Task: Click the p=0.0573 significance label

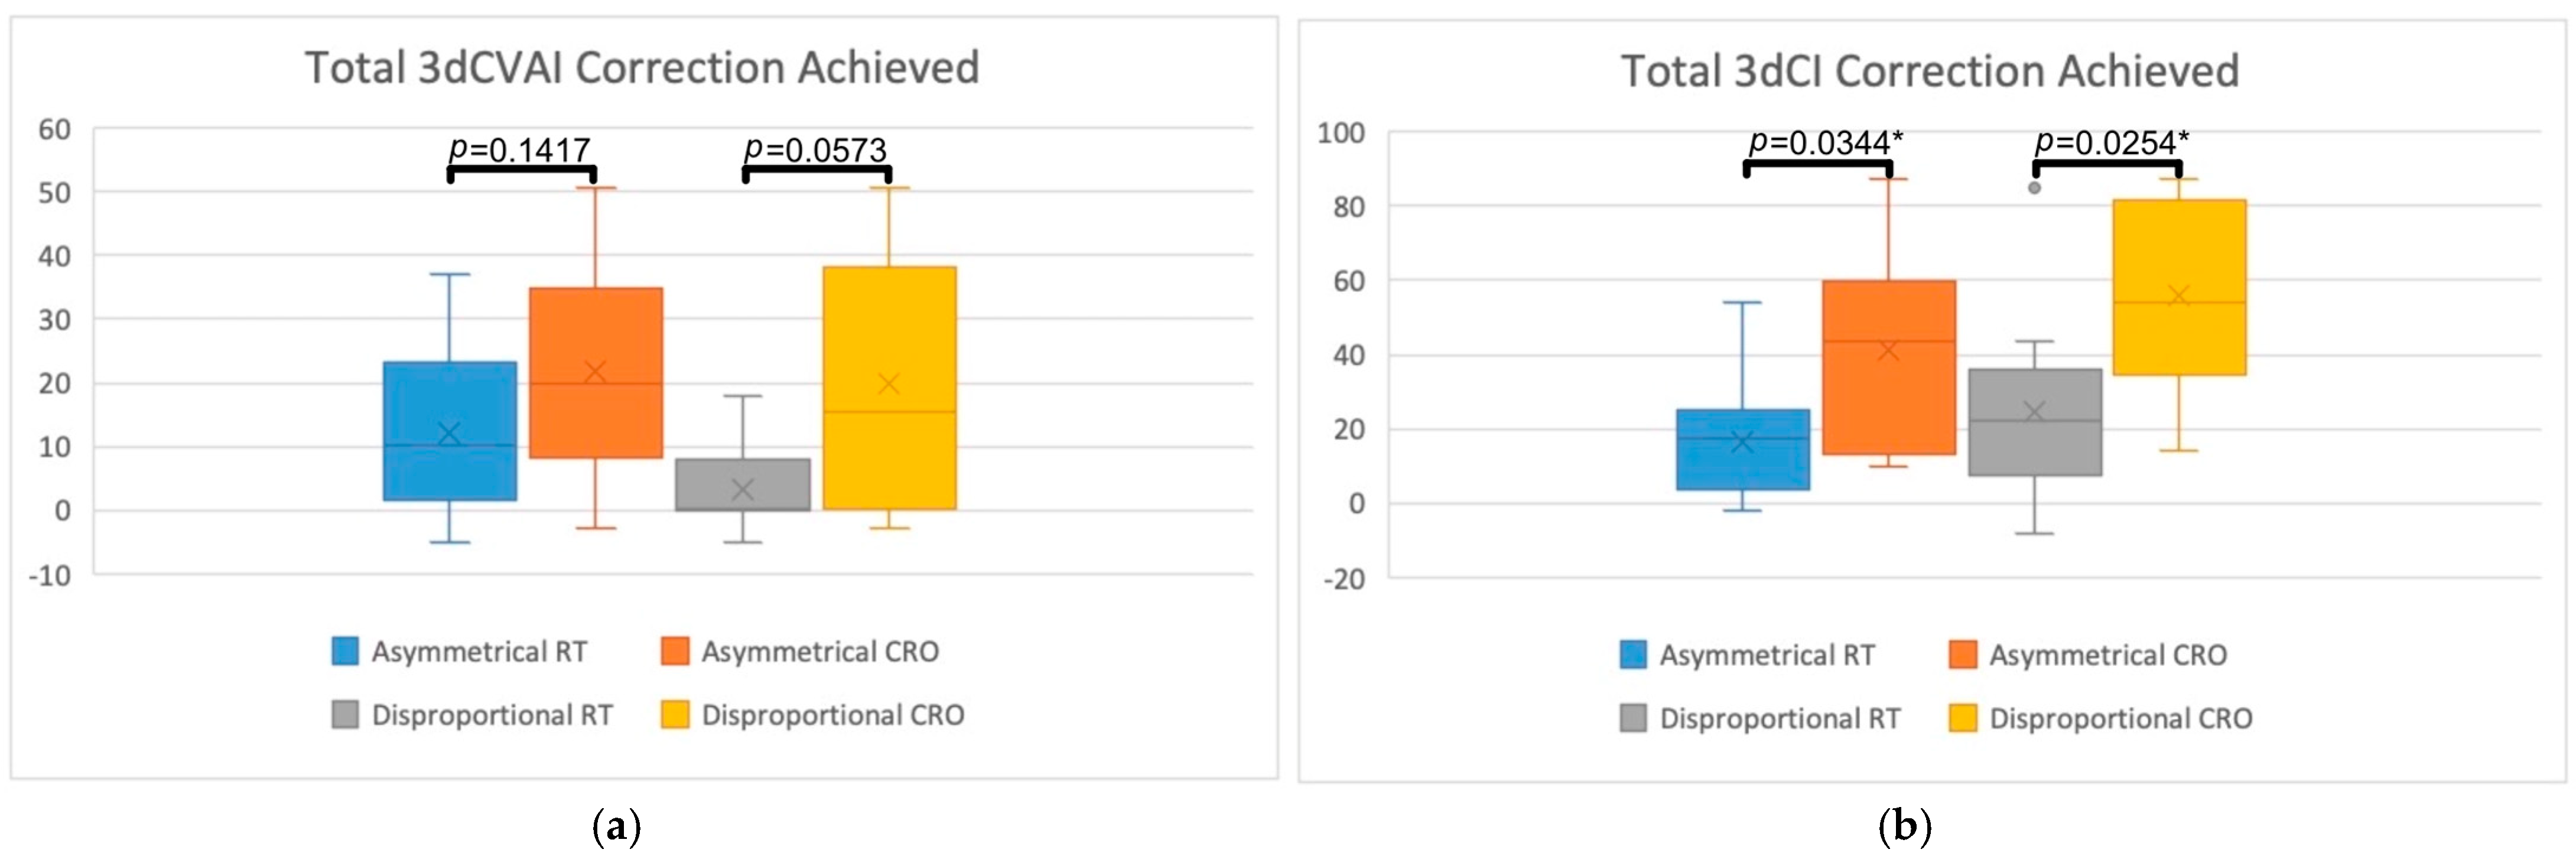Action: pos(815,149)
